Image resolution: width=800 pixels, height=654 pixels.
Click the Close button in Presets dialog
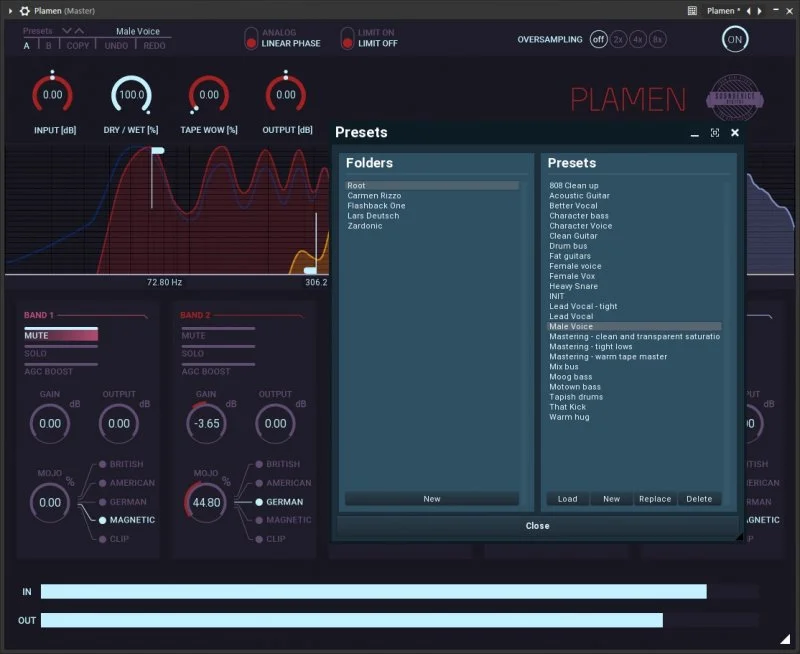[537, 526]
